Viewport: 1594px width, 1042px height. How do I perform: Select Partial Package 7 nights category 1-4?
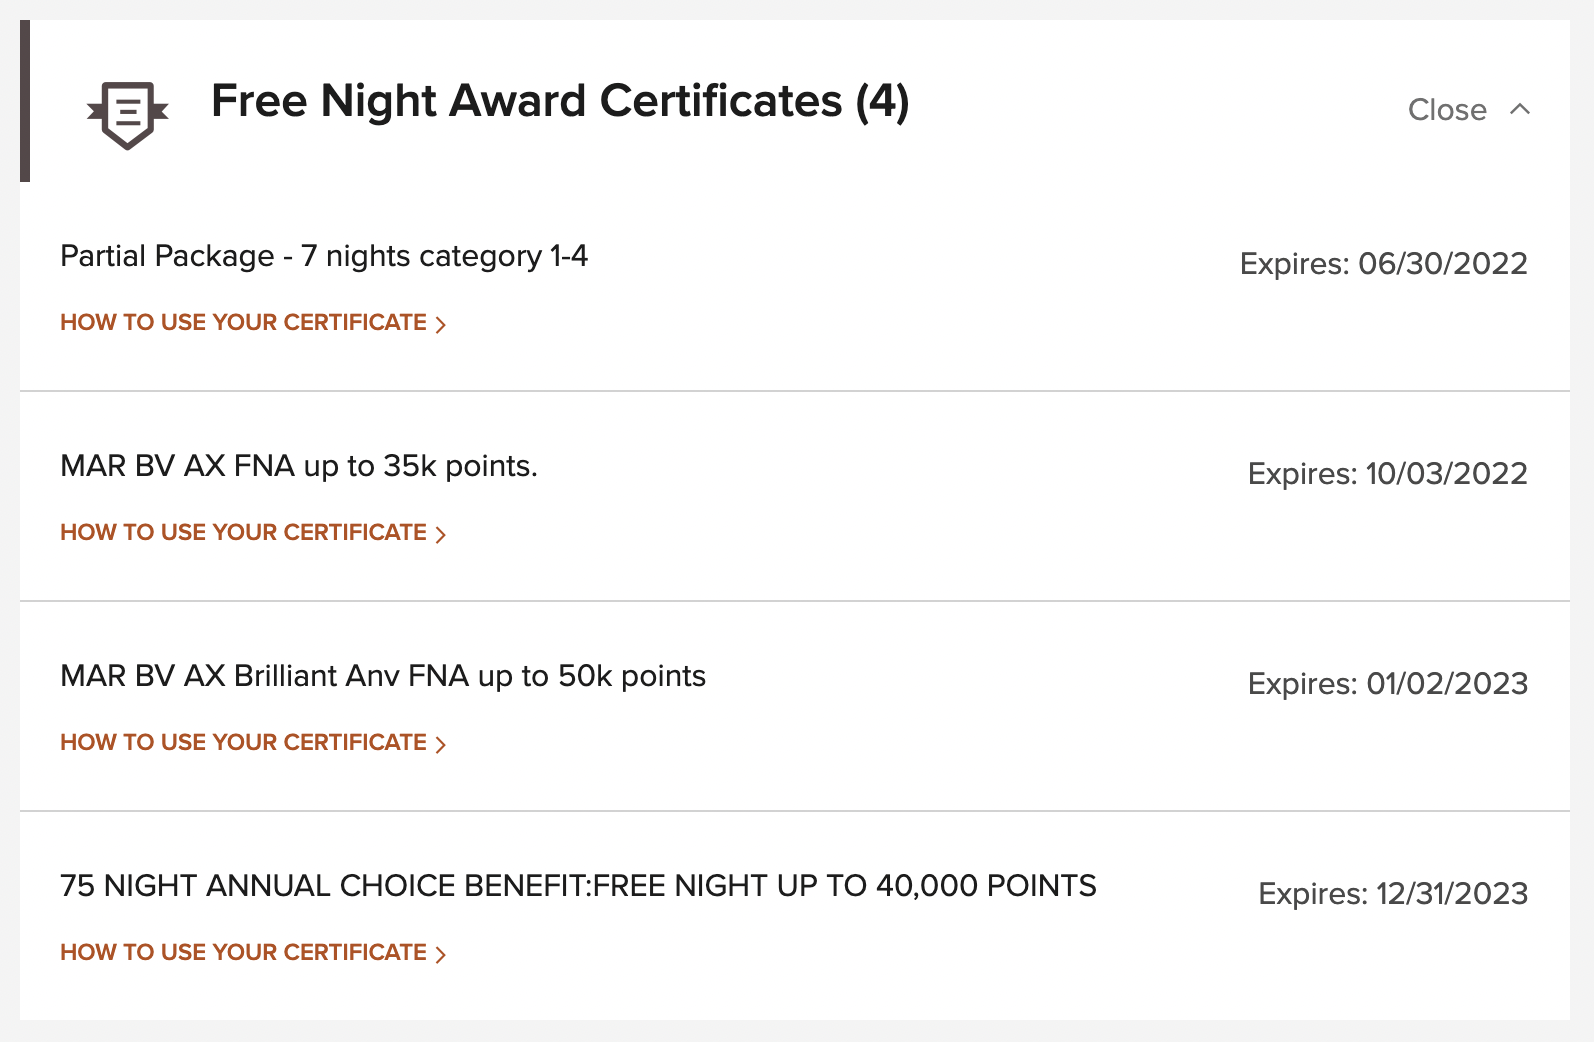tap(324, 257)
